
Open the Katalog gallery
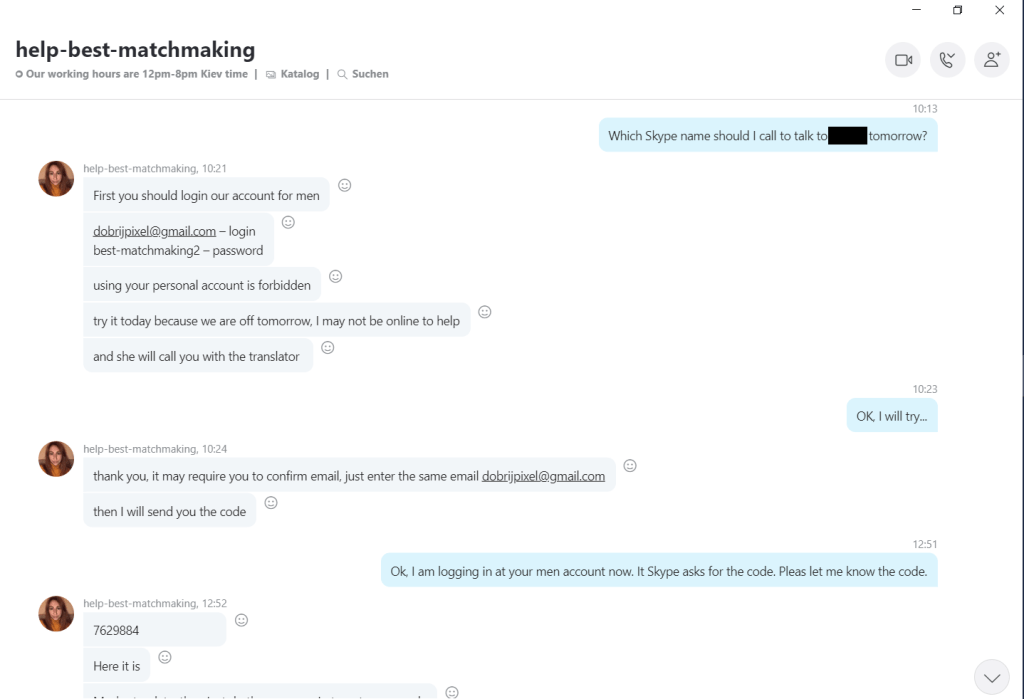(293, 74)
